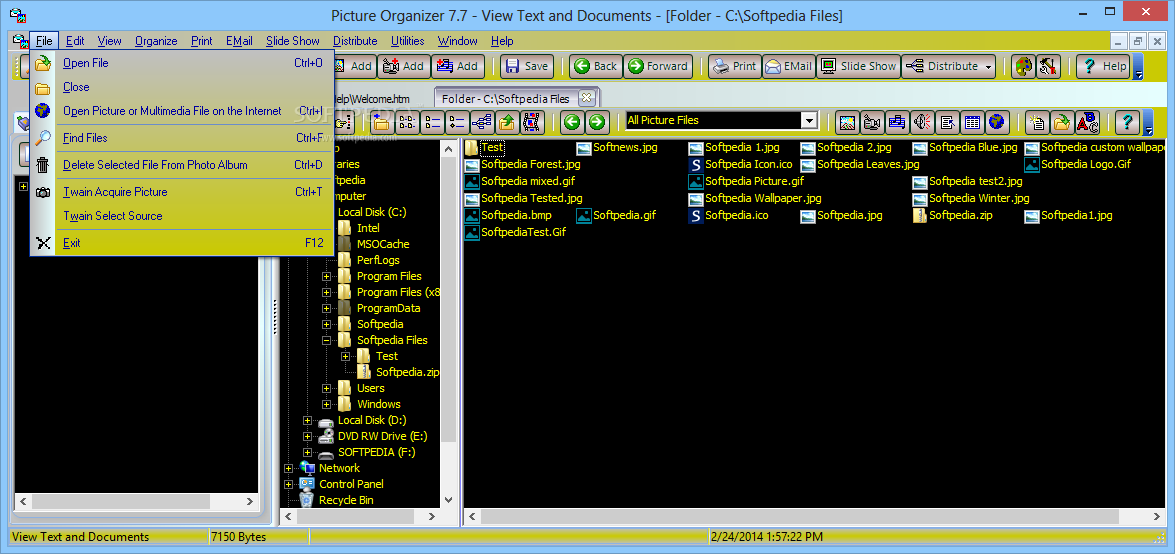Choose Open File from the File menu
The width and height of the screenshot is (1175, 554).
click(181, 63)
